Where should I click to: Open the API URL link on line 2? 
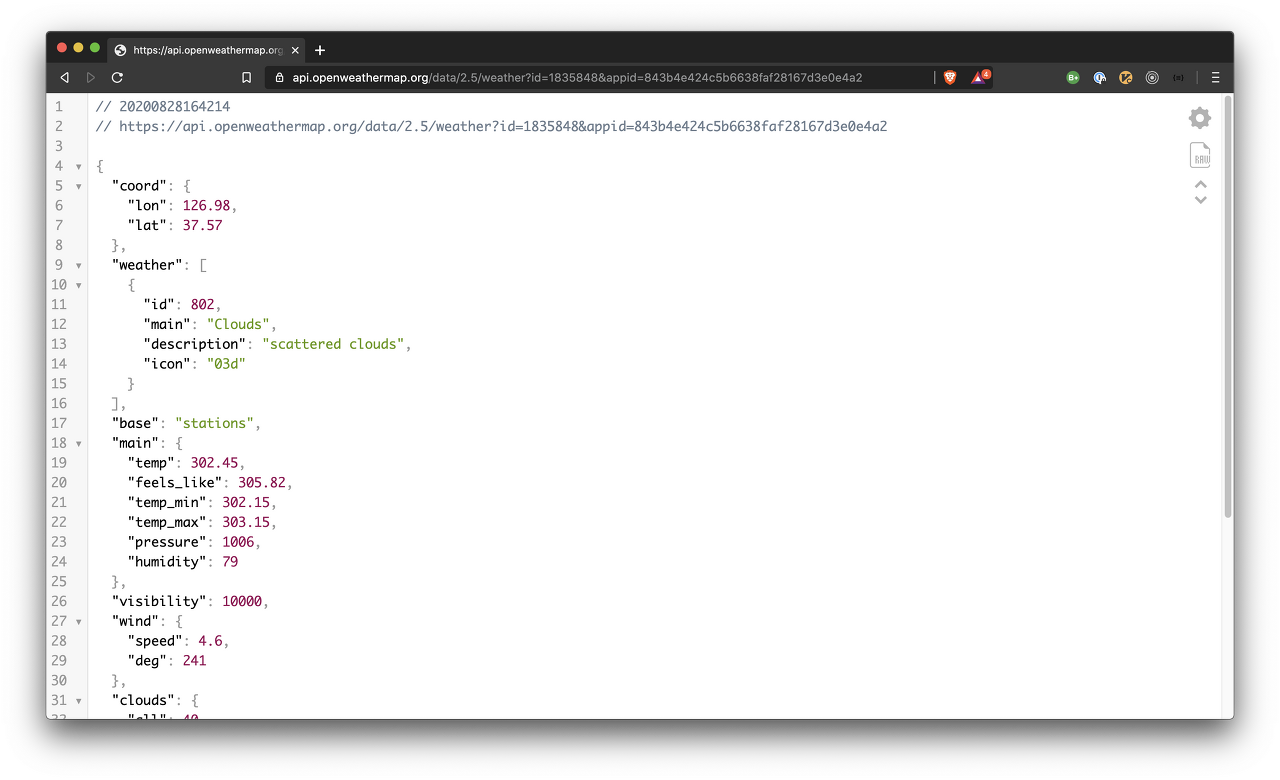pos(503,126)
